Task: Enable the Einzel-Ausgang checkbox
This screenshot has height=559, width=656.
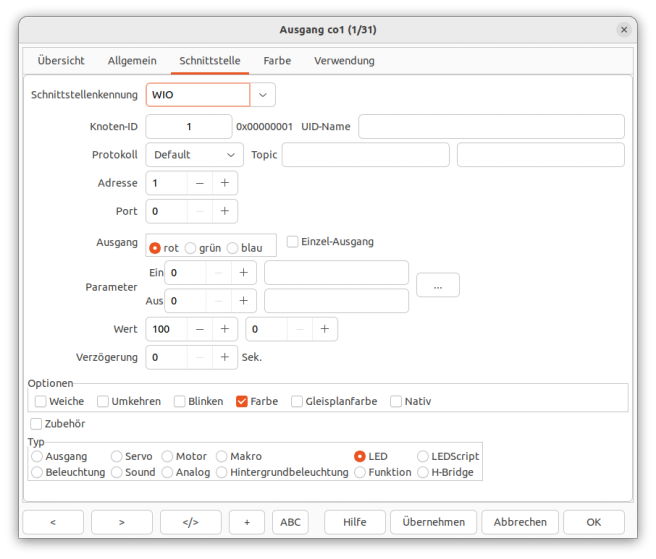Action: click(x=293, y=241)
